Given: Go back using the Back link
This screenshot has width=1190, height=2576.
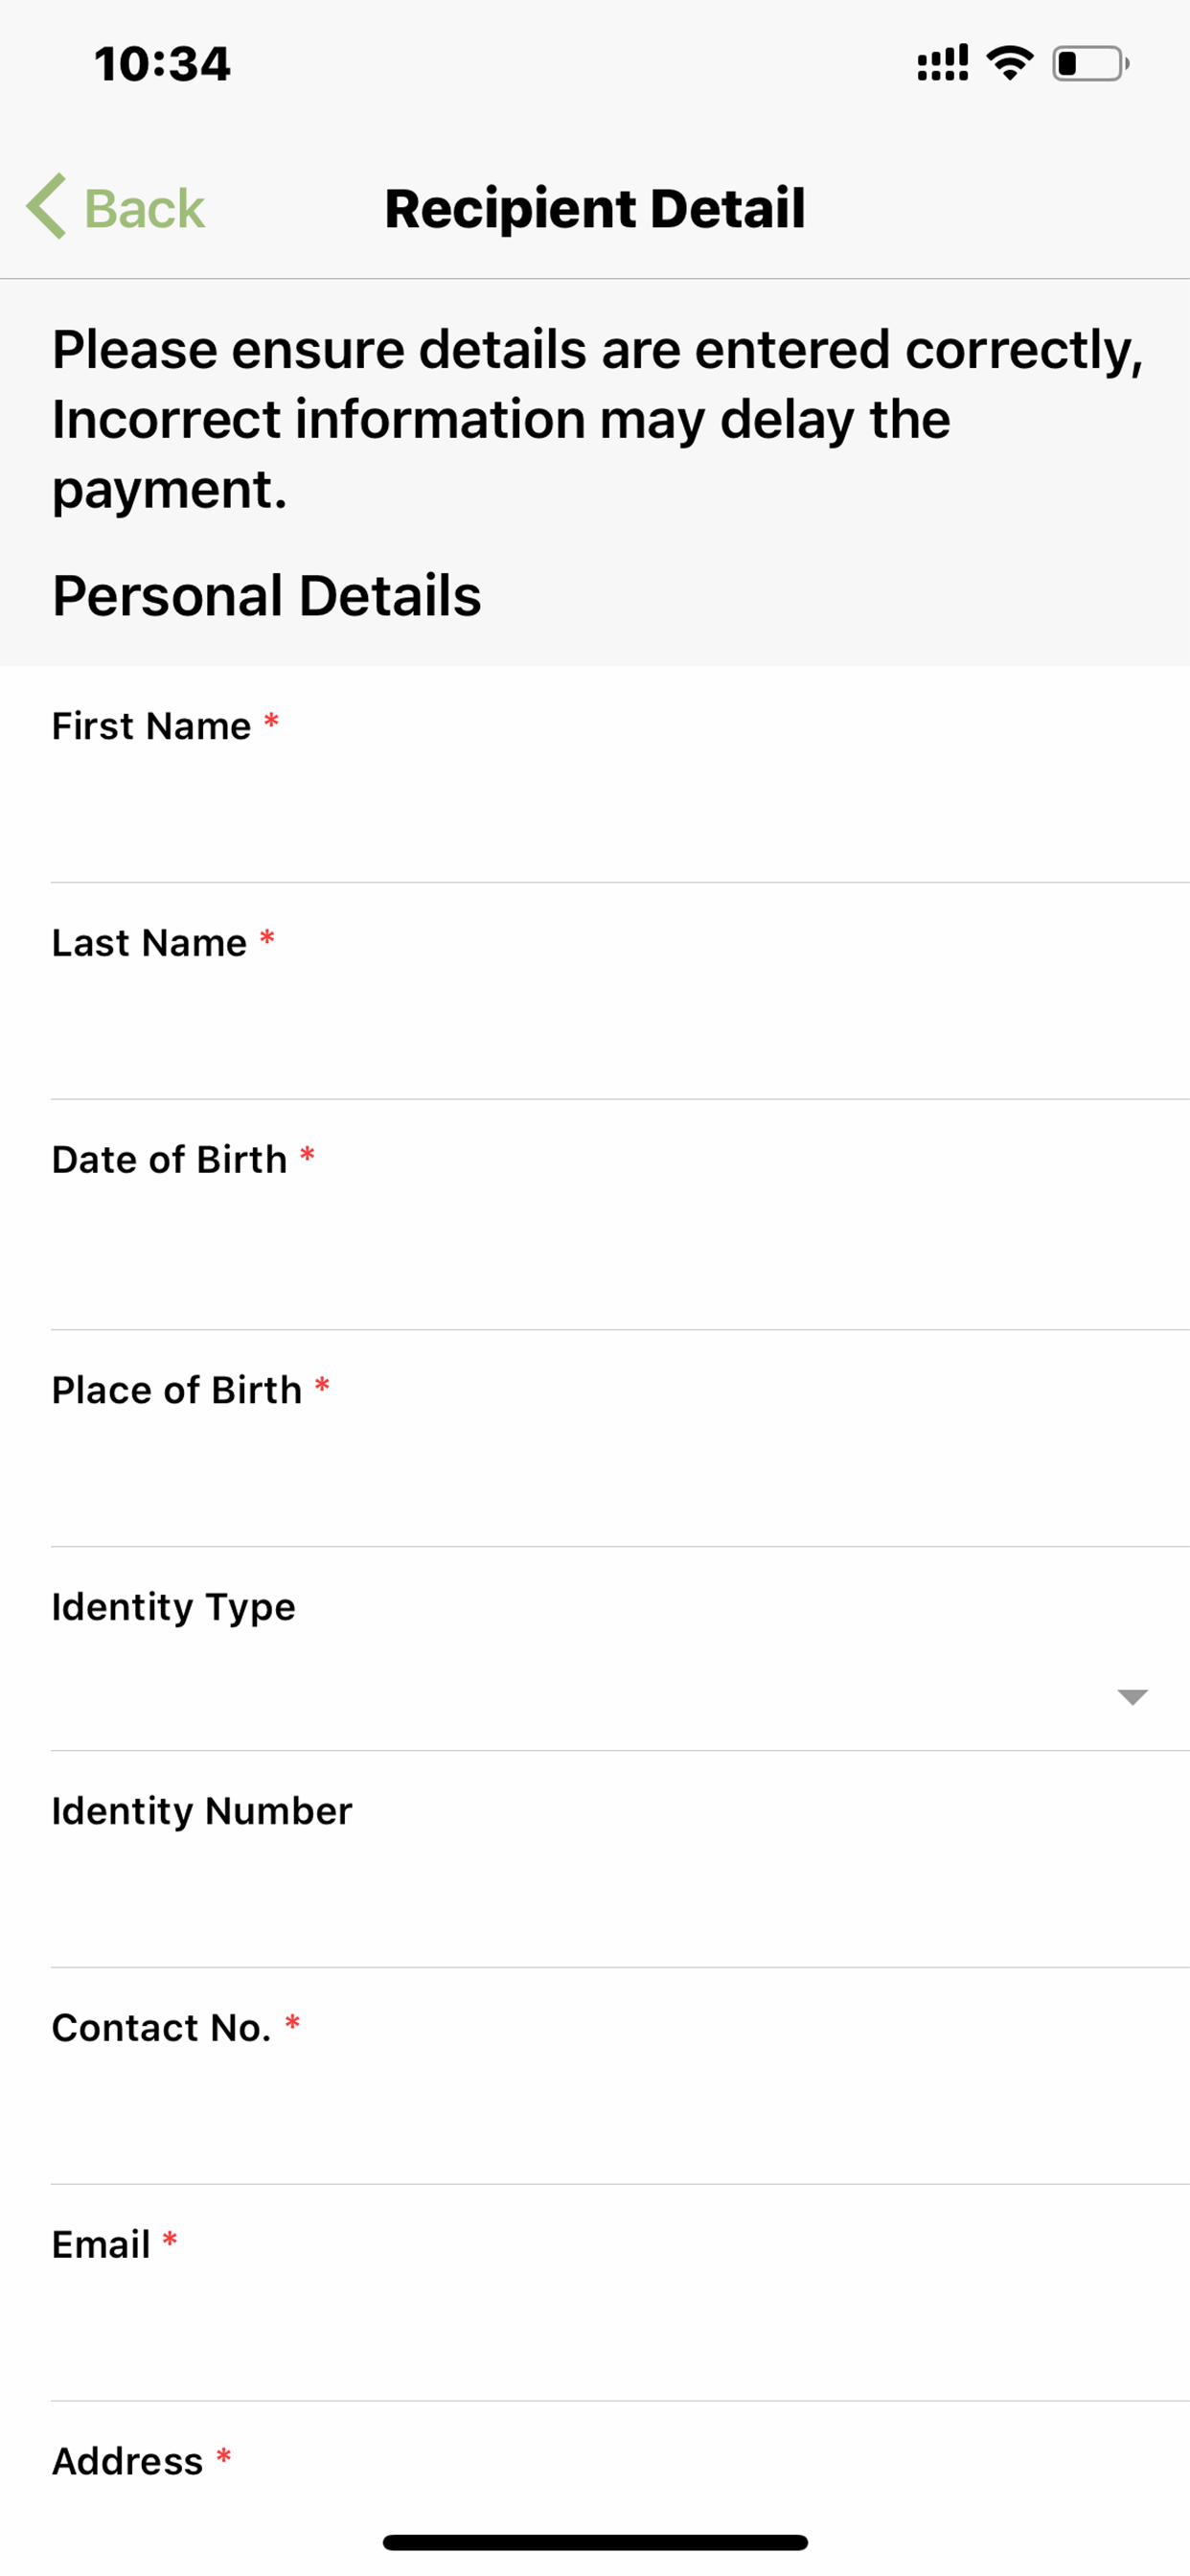Looking at the screenshot, I should click(x=116, y=207).
